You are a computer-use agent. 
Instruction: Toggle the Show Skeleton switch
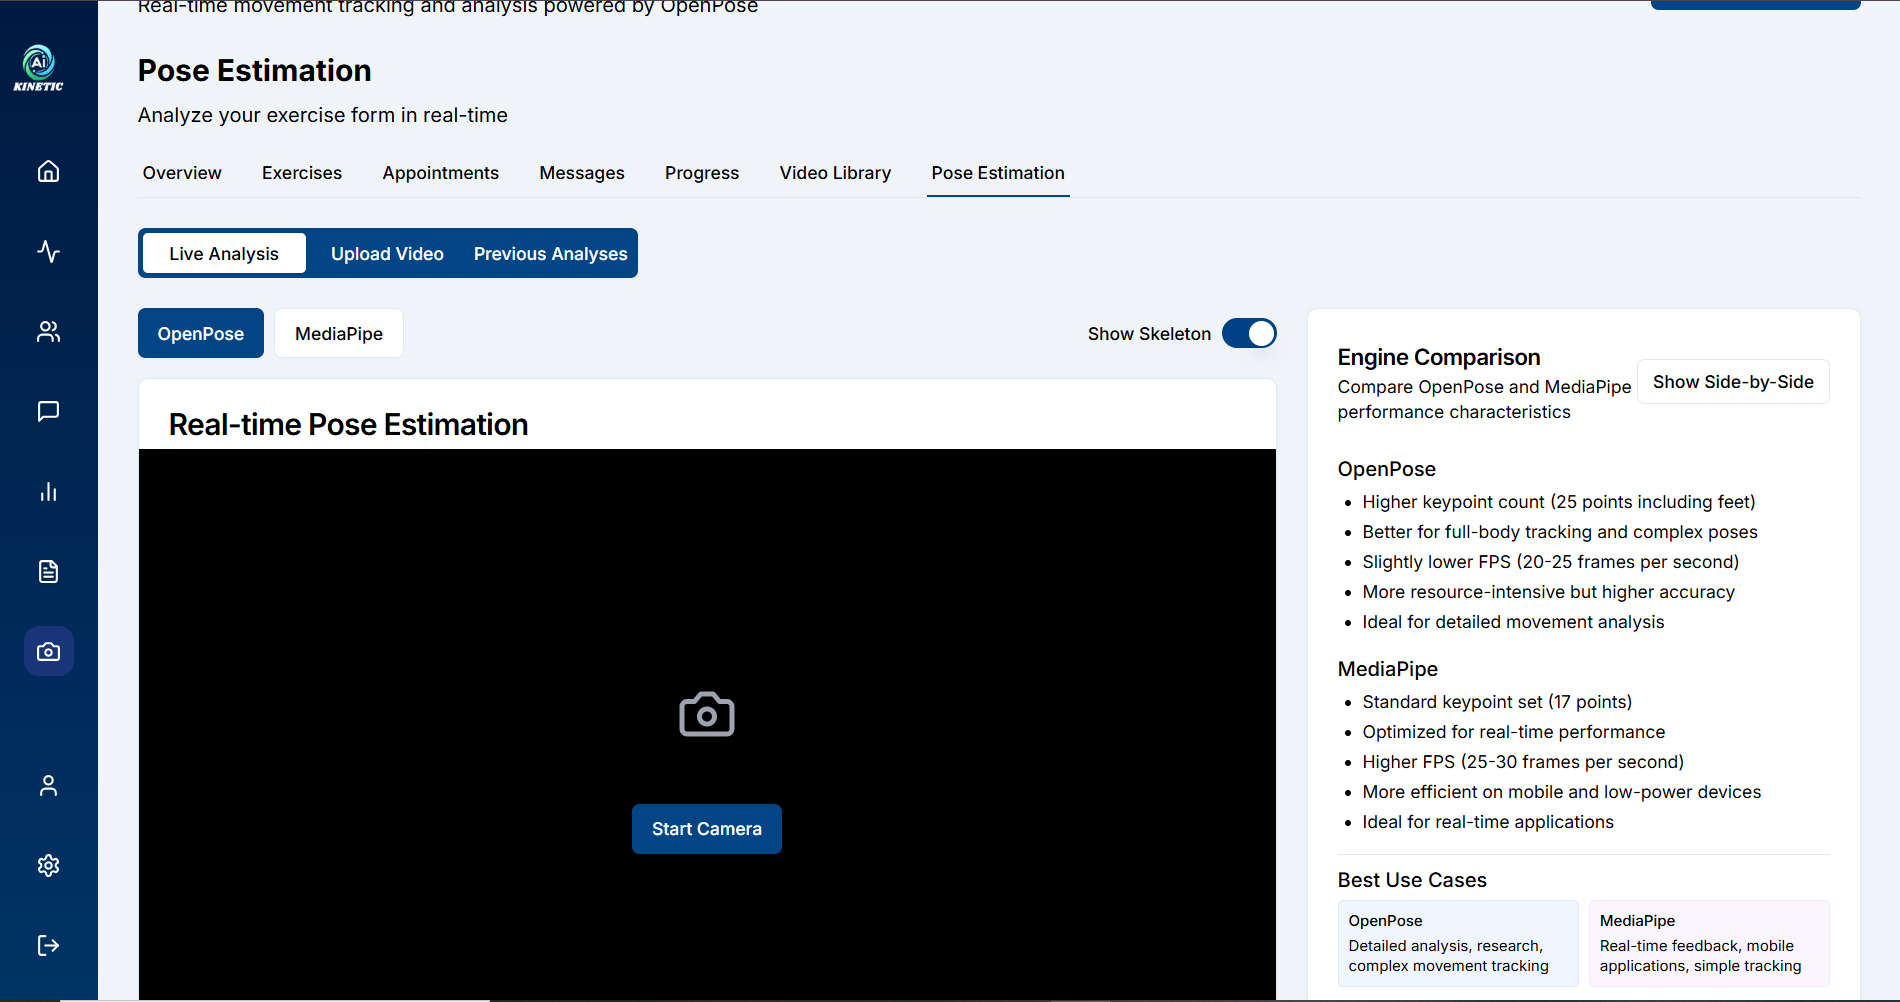click(x=1249, y=333)
